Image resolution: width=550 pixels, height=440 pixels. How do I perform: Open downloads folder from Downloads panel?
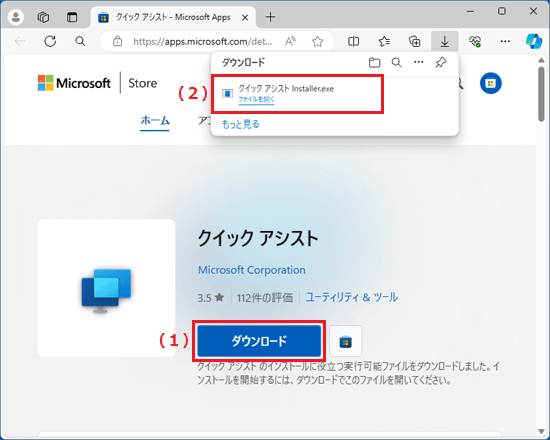pos(375,63)
